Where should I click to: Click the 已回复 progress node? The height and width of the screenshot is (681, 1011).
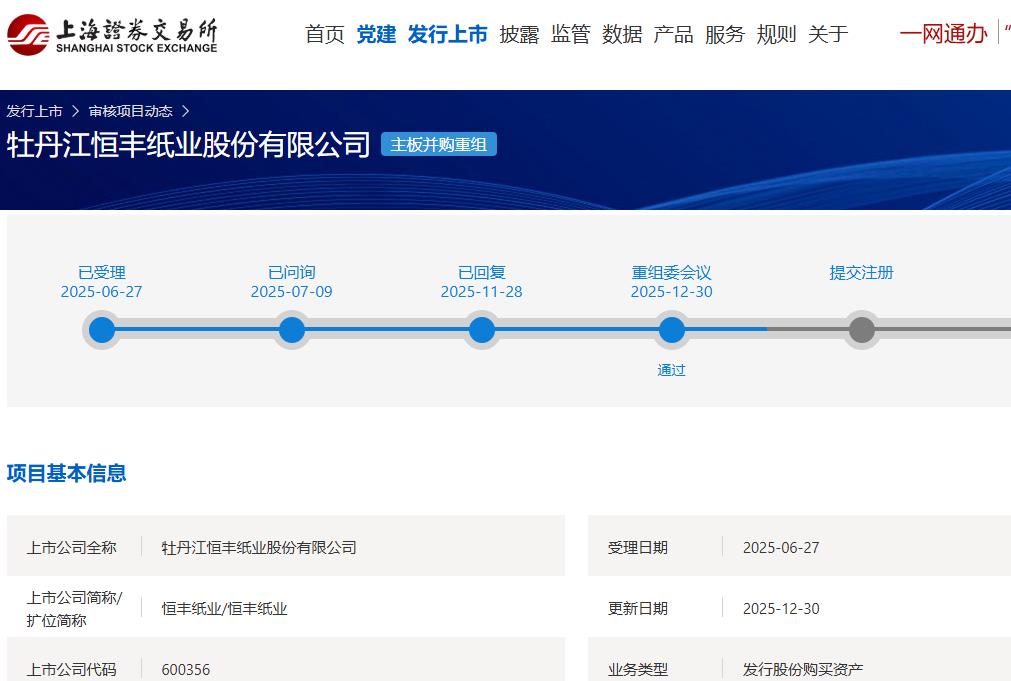click(482, 330)
